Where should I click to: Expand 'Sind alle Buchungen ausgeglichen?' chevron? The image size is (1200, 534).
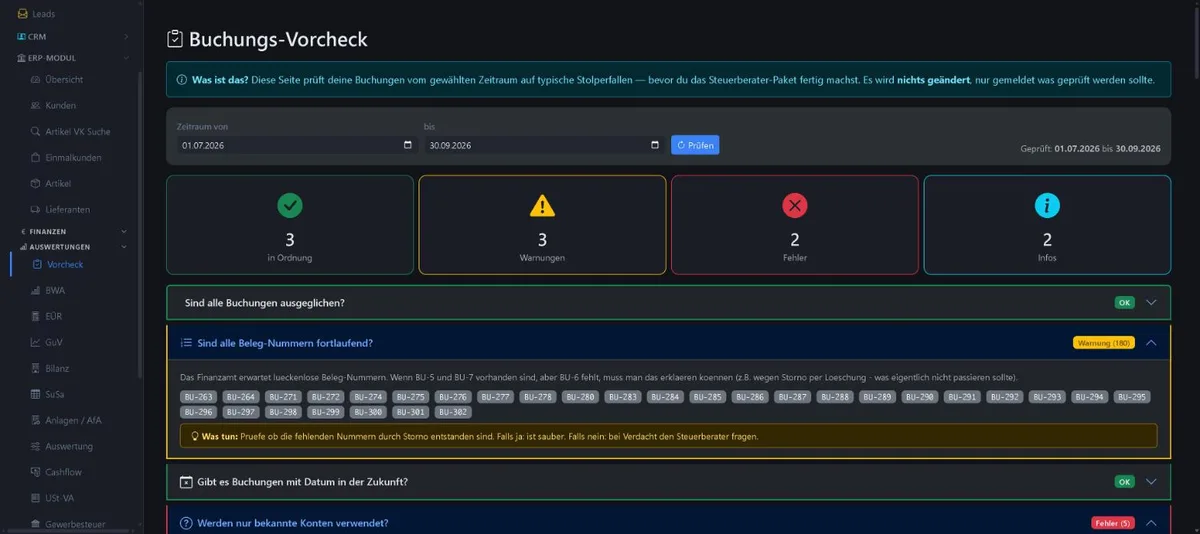[x=1151, y=302]
